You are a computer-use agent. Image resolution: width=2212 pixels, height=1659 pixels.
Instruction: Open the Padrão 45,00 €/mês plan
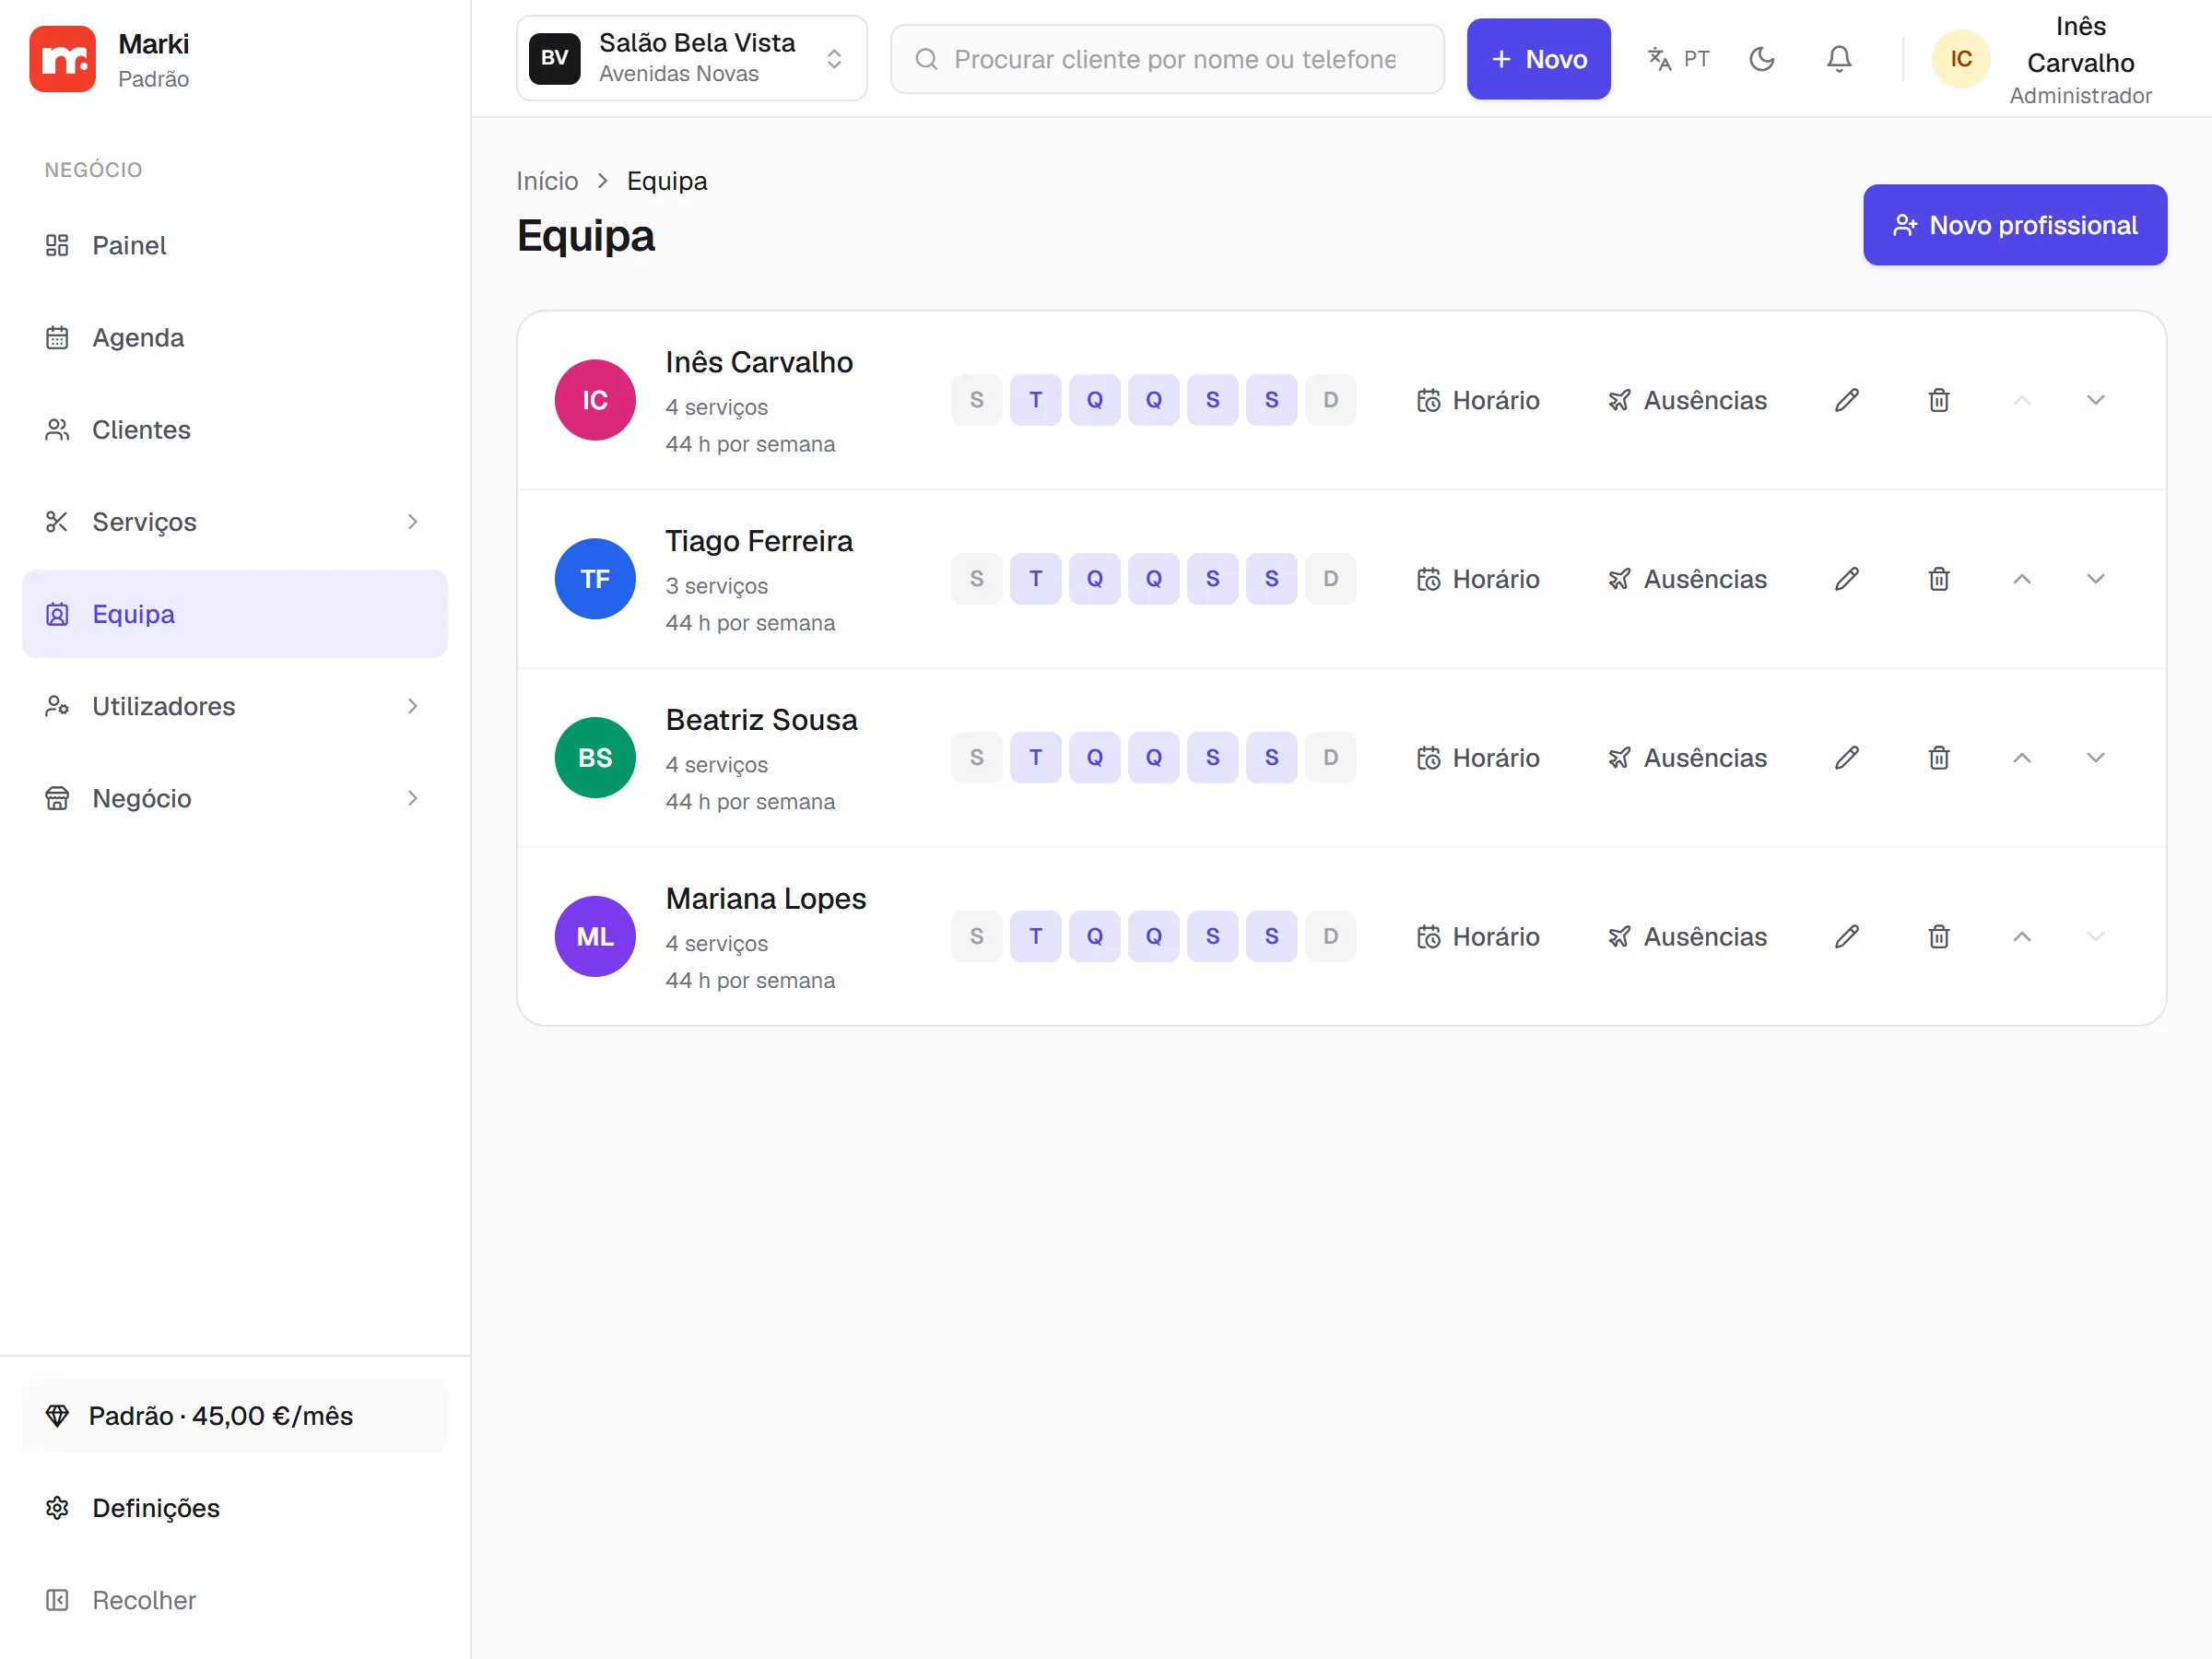234,1416
